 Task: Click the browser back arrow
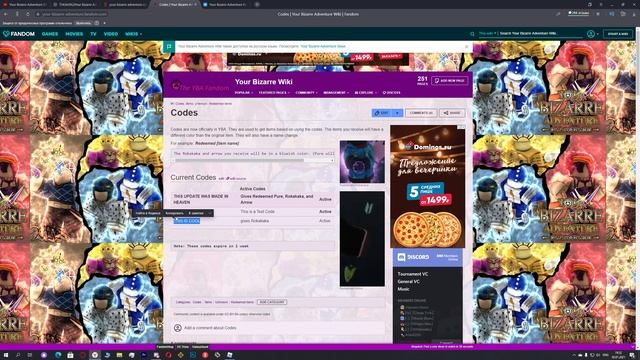click(x=5, y=14)
